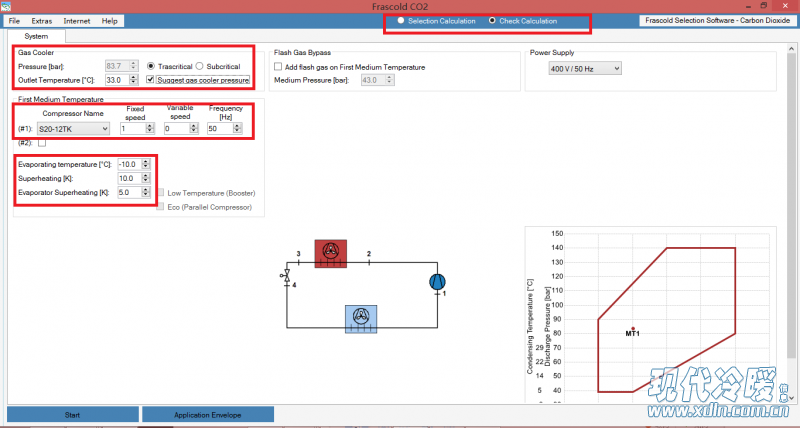Toggle Low Temperature (Booster) checkbox
The width and height of the screenshot is (800, 428).
point(161,193)
